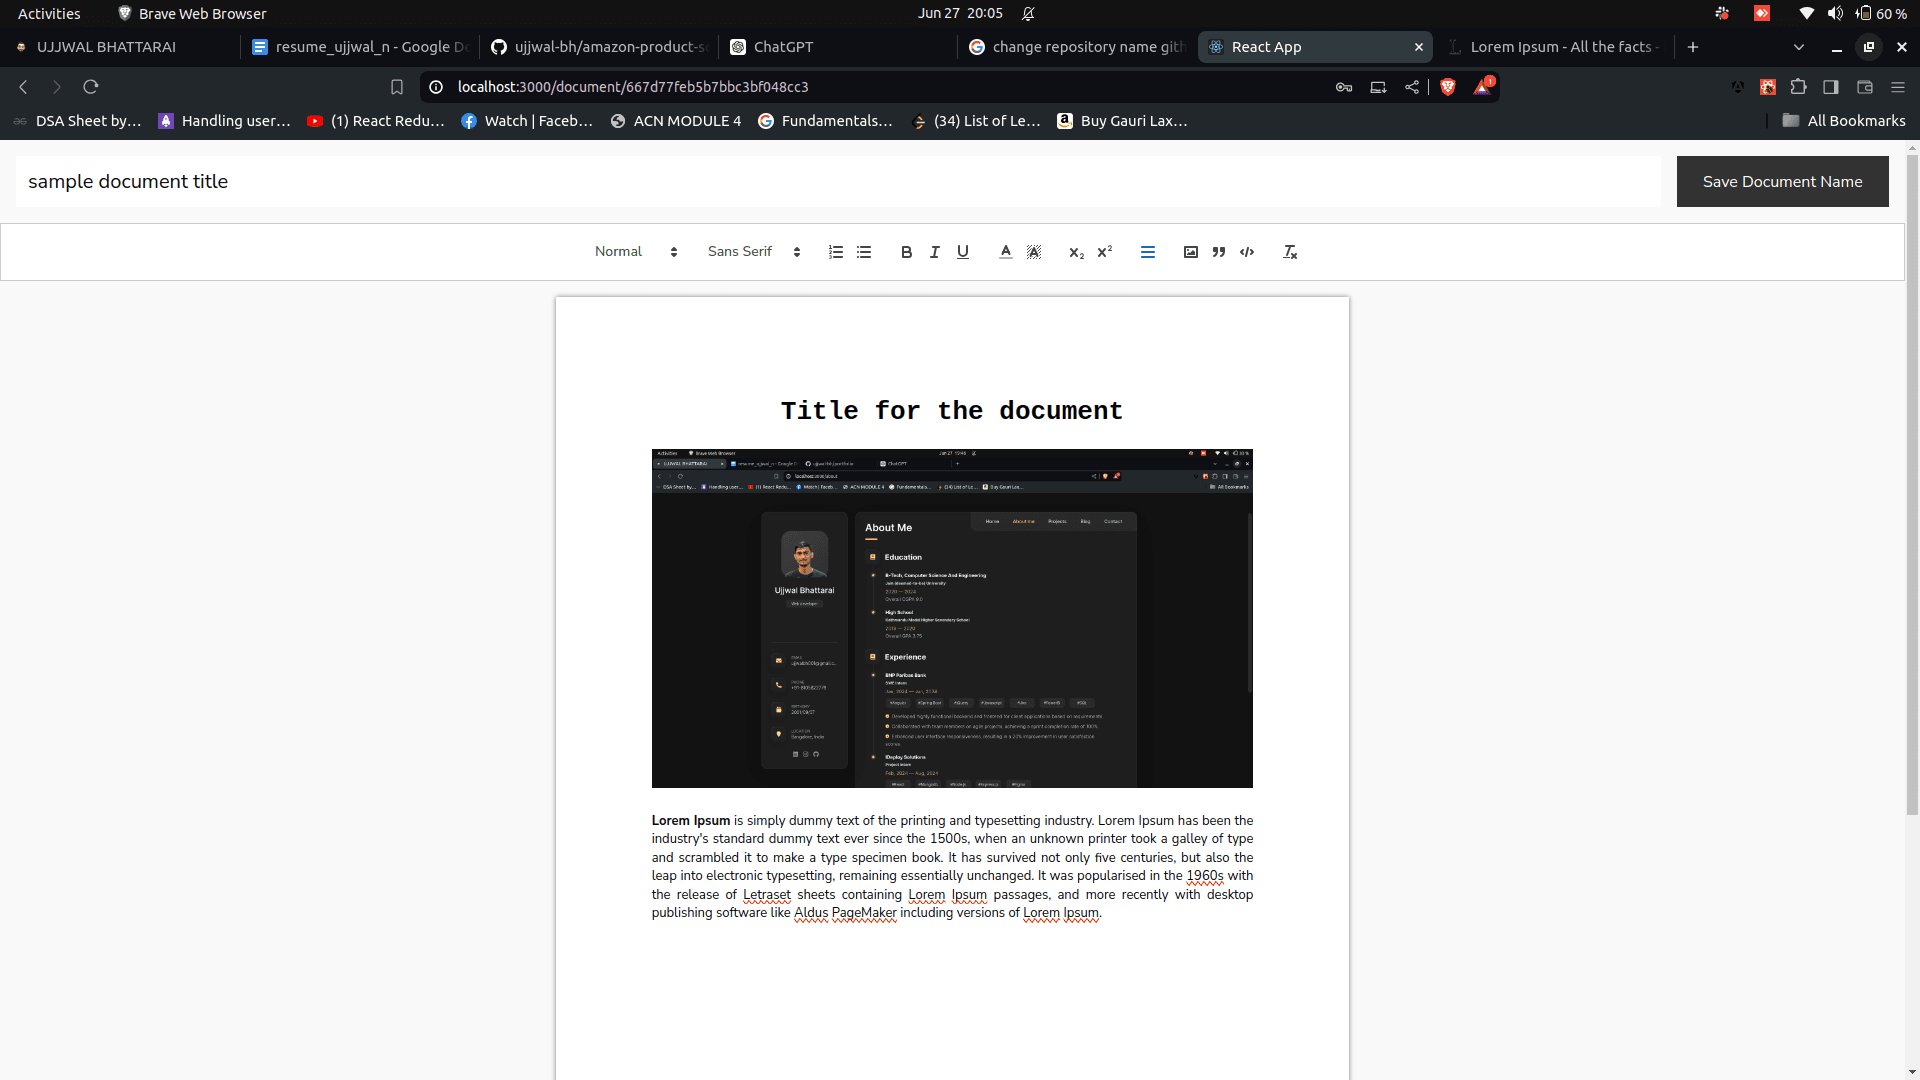Open a new browser tab
The height and width of the screenshot is (1080, 1920).
tap(1693, 47)
